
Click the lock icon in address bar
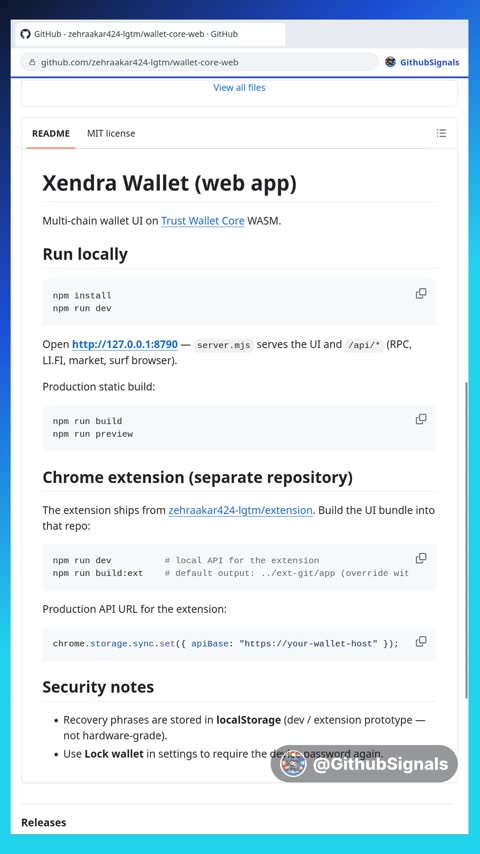click(x=32, y=62)
